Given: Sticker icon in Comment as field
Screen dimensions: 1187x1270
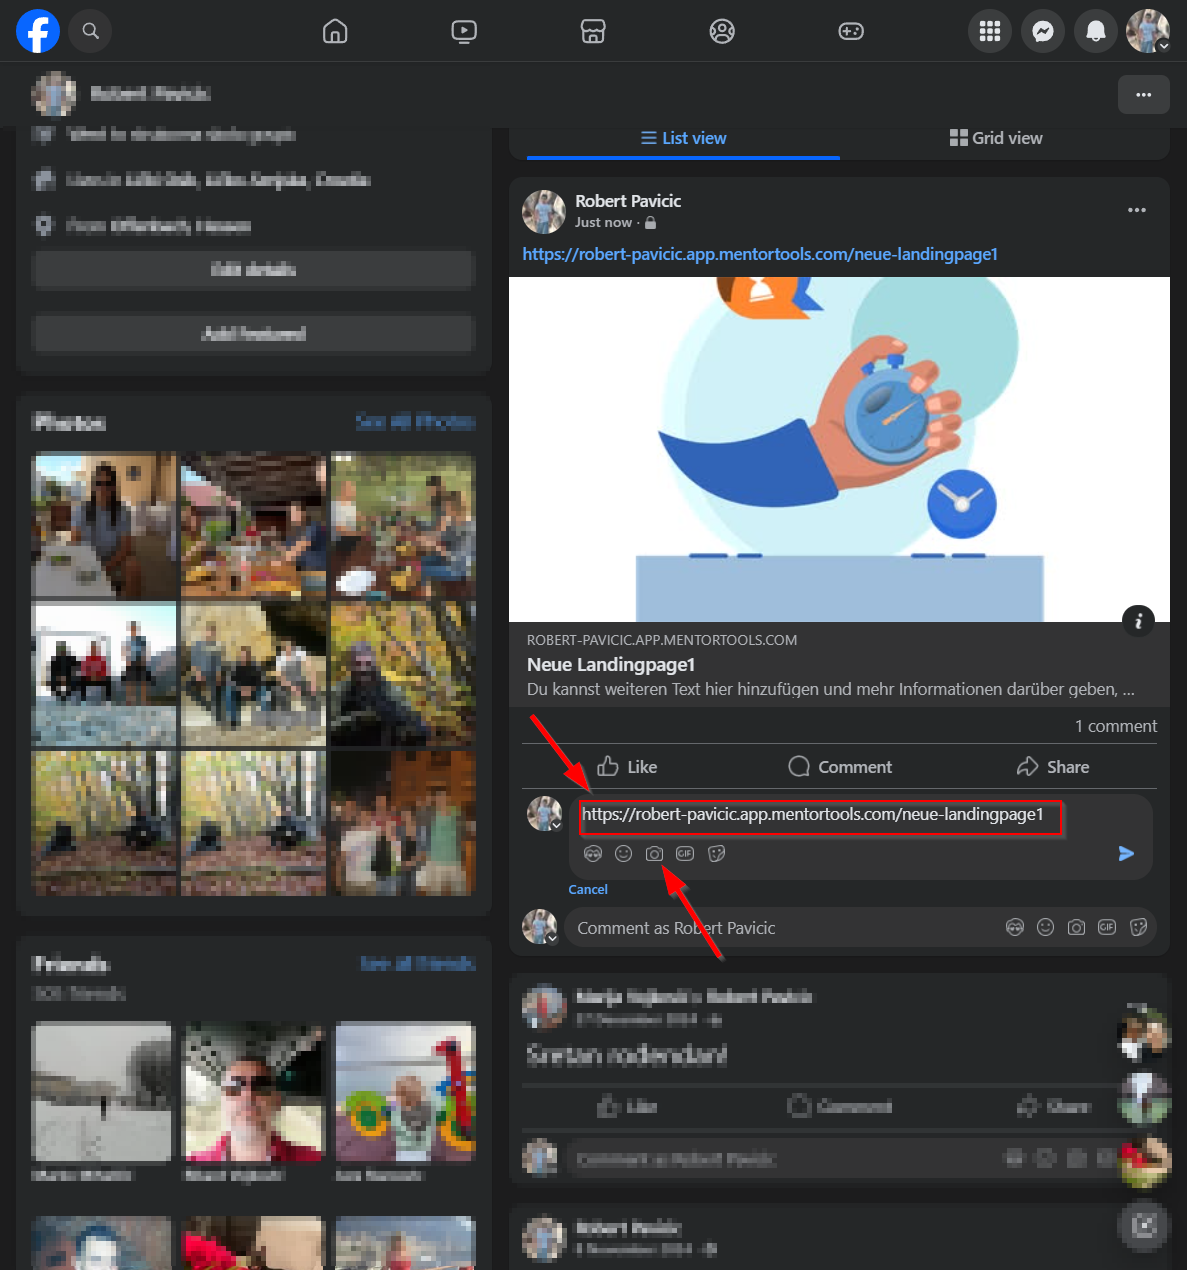Looking at the screenshot, I should pos(1138,928).
